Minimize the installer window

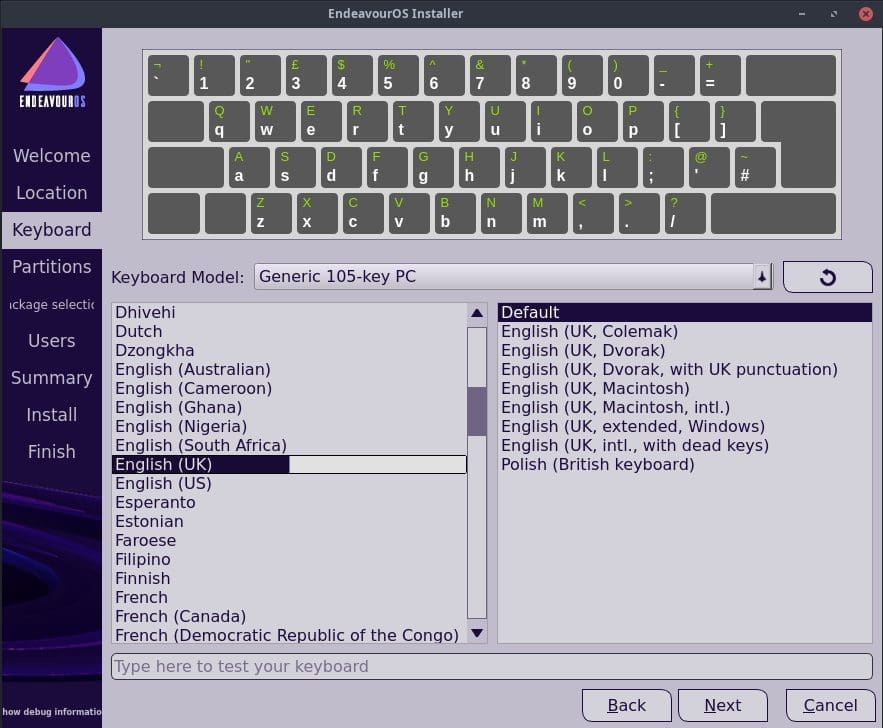802,14
